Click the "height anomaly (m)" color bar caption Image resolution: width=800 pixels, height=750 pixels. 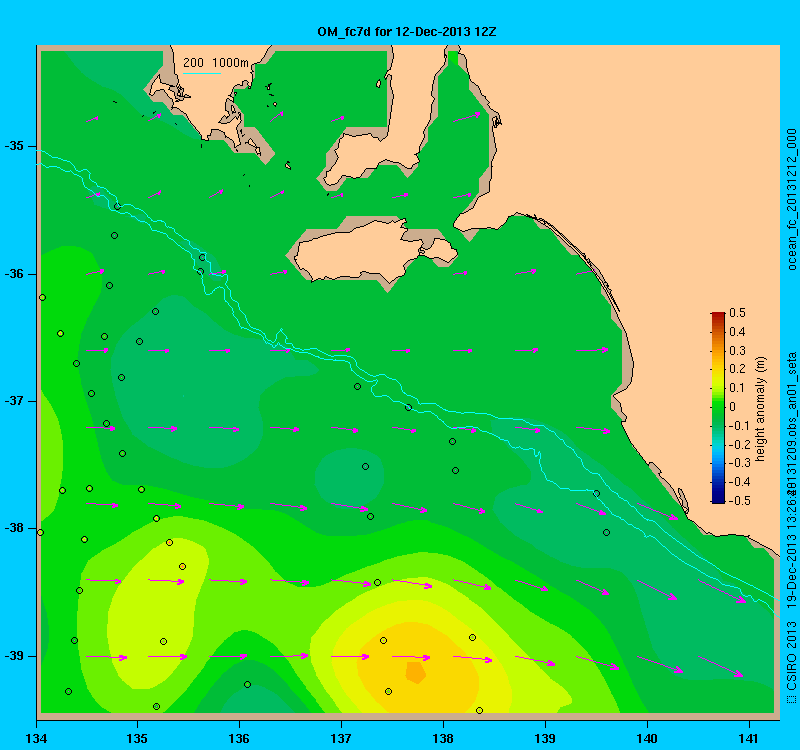pyautogui.click(x=760, y=409)
